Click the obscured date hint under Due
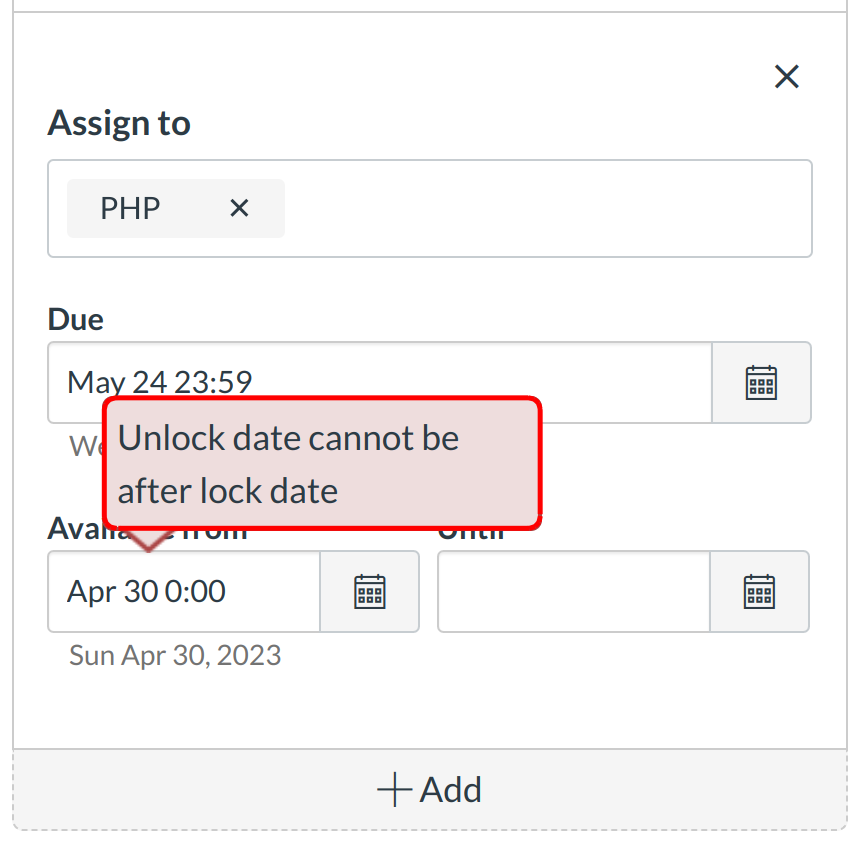Screen dimensions: 858x846 coord(86,445)
